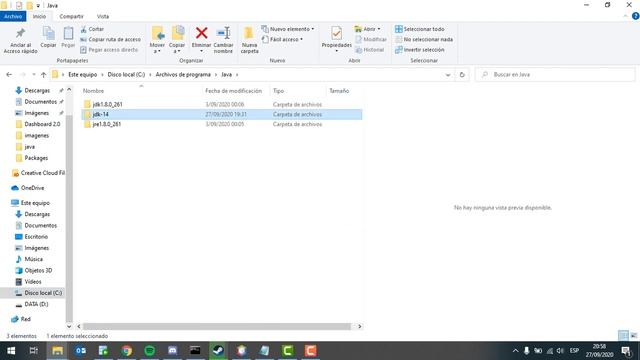Sort by Fecha de modificación column
The width and height of the screenshot is (640, 360).
pos(233,91)
